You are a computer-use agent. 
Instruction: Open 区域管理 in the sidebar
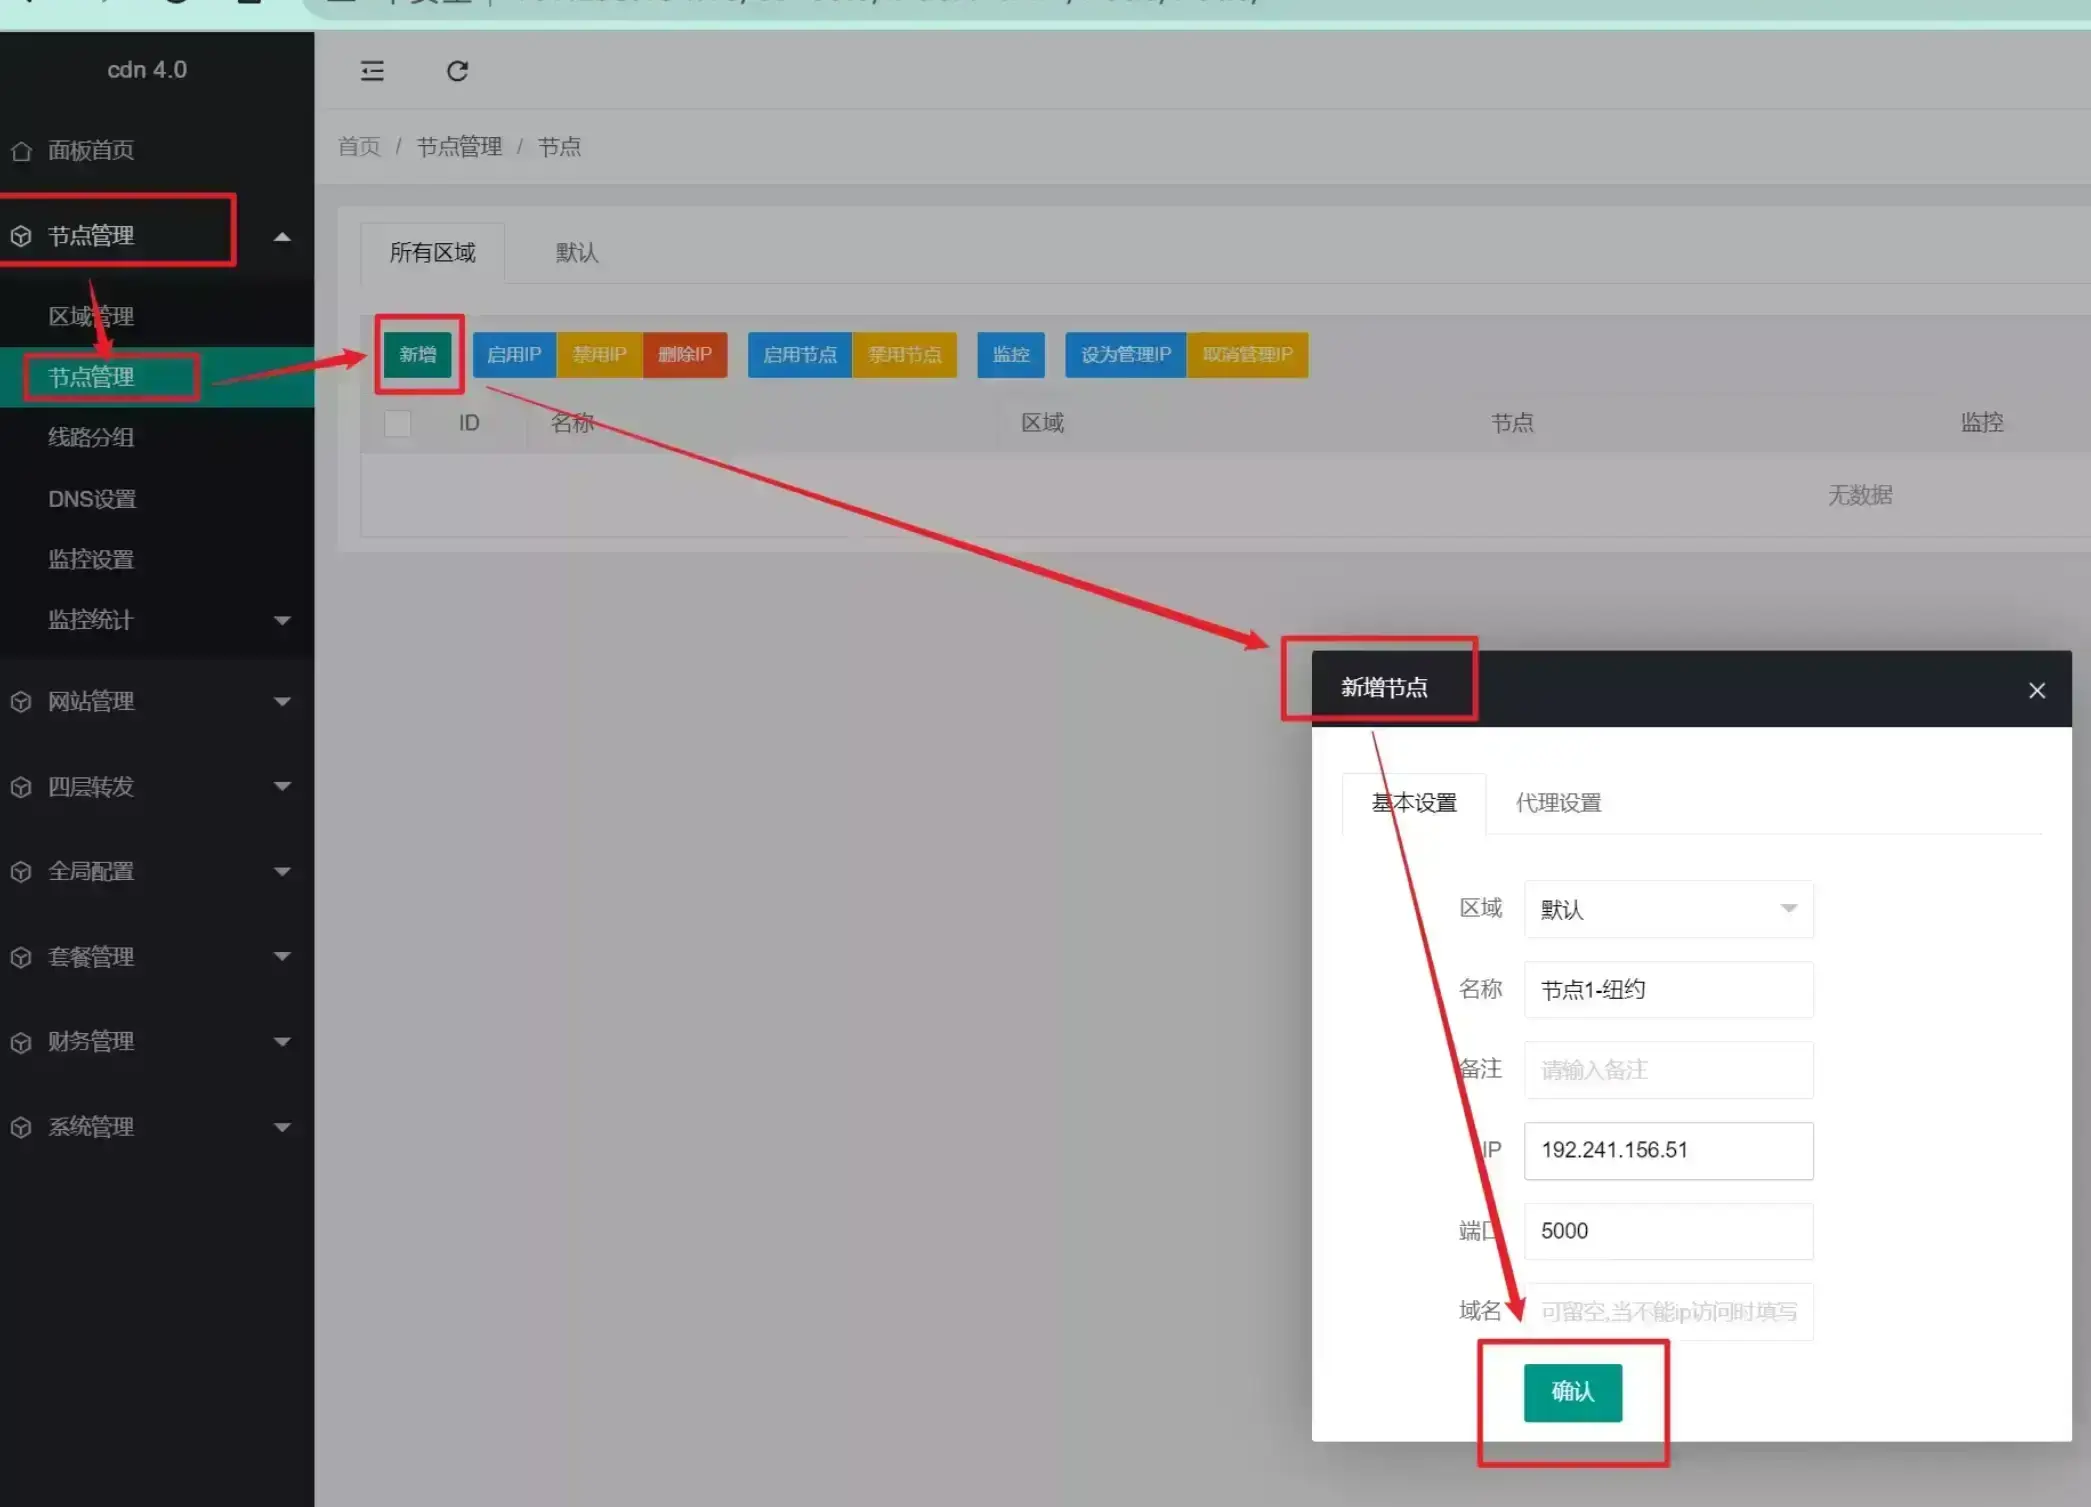pos(91,317)
